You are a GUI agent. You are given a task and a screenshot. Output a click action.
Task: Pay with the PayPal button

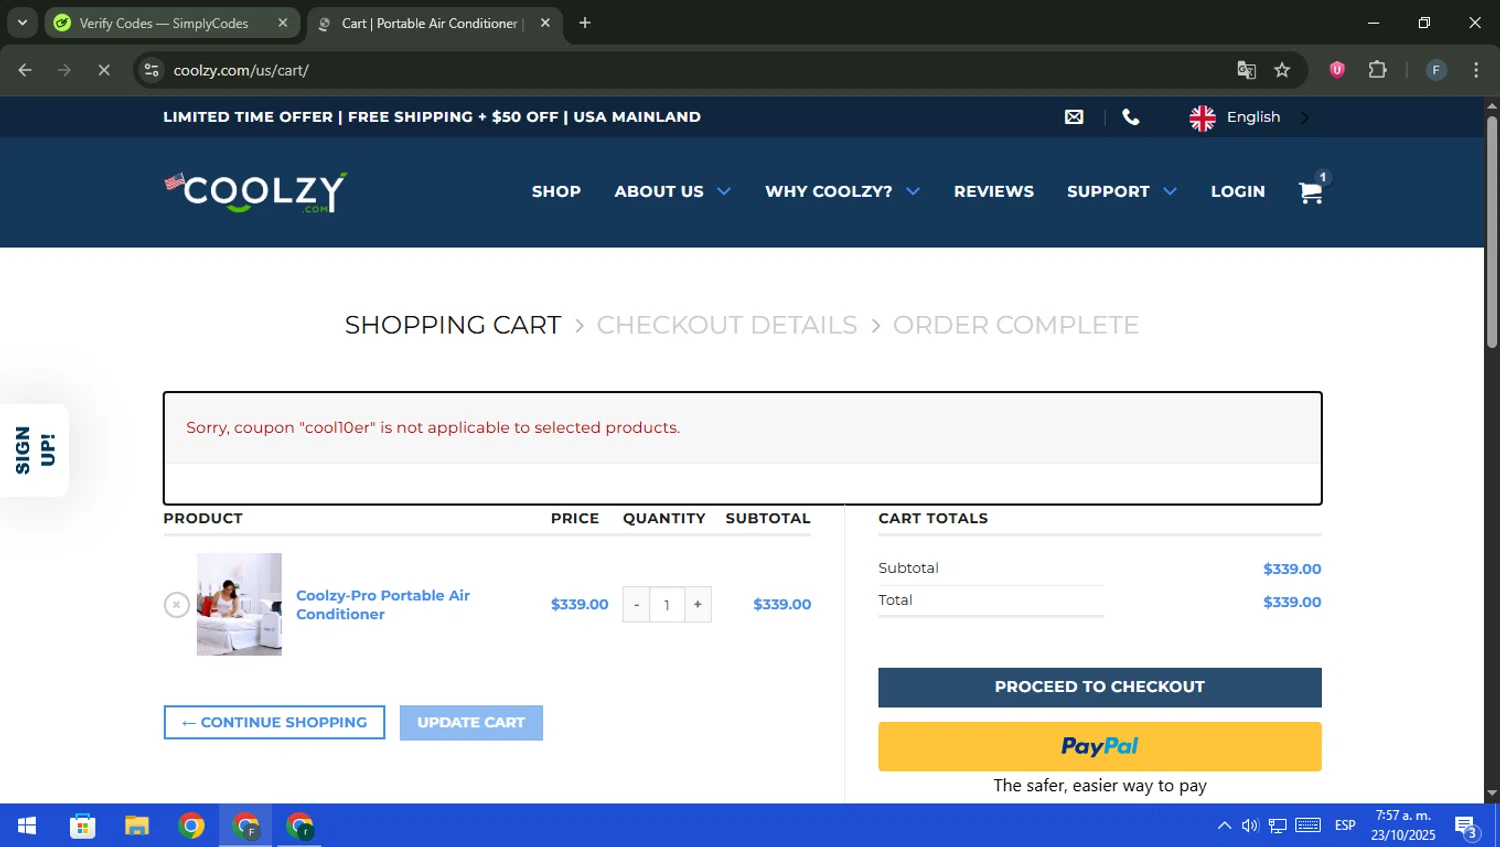point(1100,746)
